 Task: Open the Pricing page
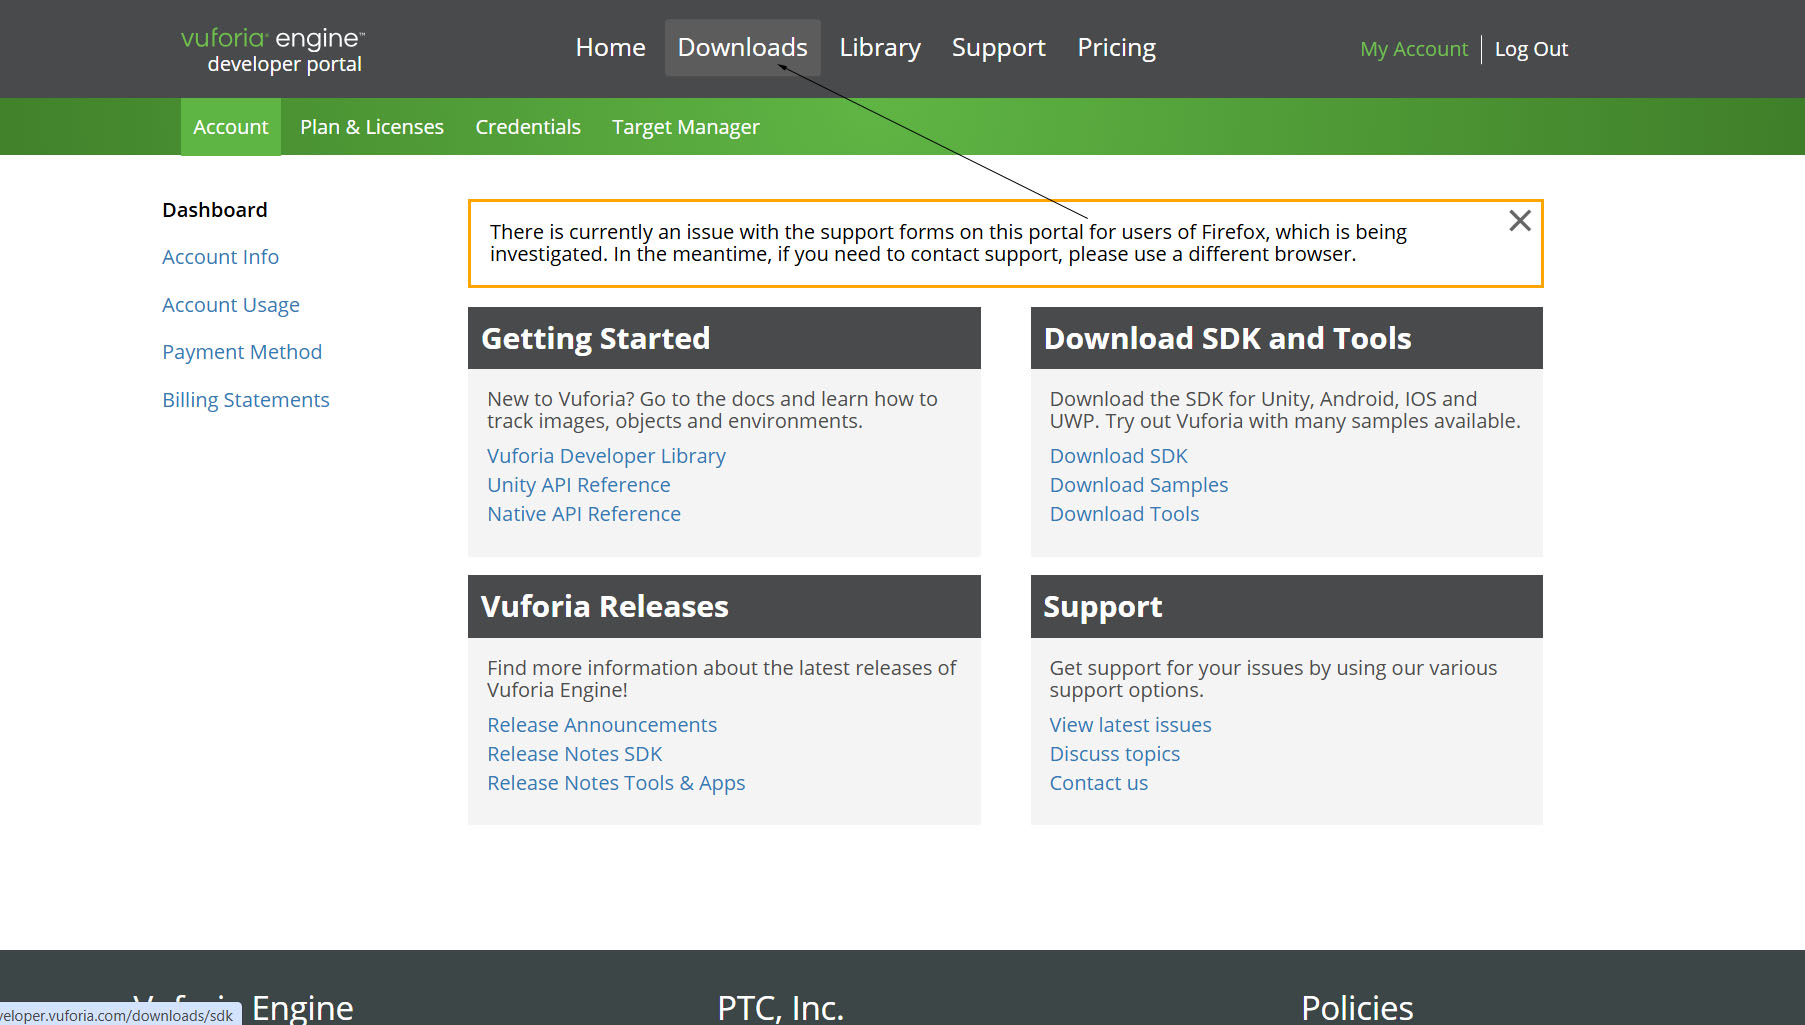click(x=1116, y=48)
